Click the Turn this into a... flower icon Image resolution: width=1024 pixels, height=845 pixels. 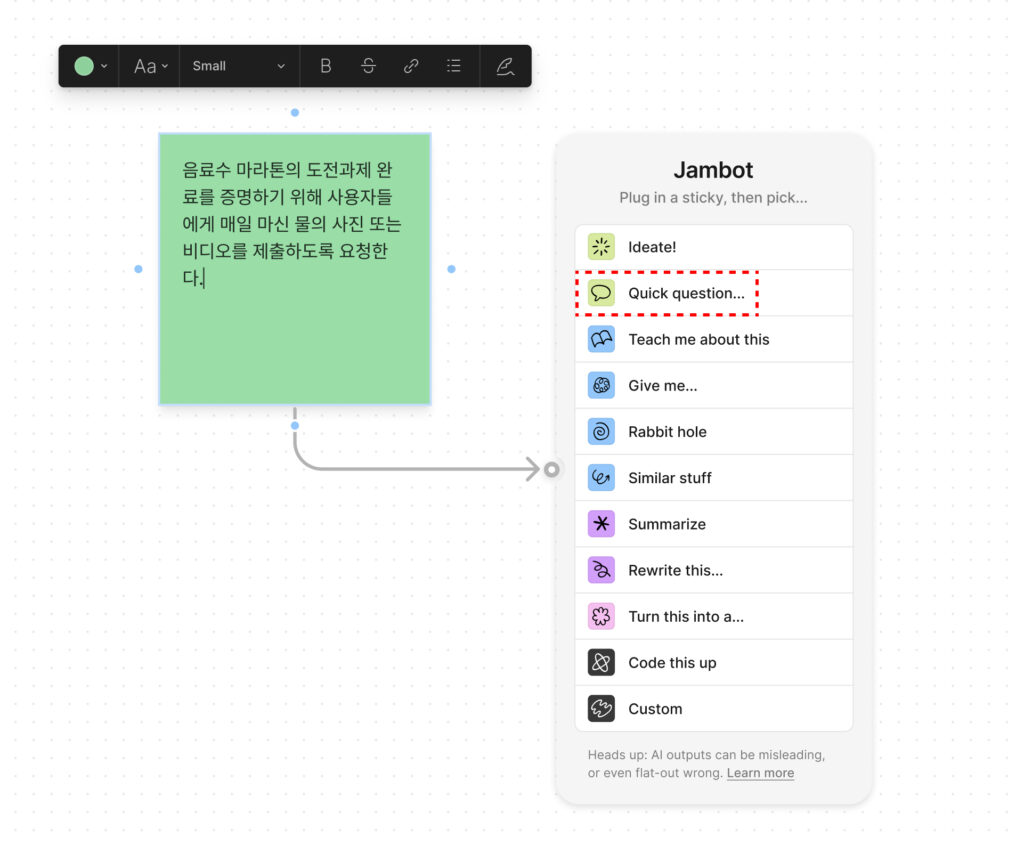pos(601,616)
